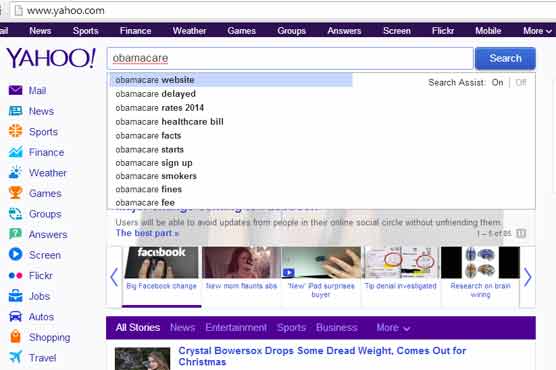Click Crystal Bowersox story photo
556x370 pixels.
142,359
